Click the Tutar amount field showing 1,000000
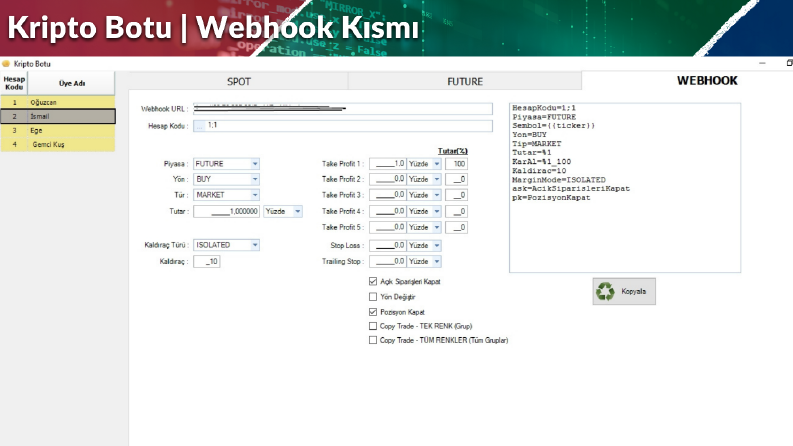The height and width of the screenshot is (446, 793). (227, 211)
